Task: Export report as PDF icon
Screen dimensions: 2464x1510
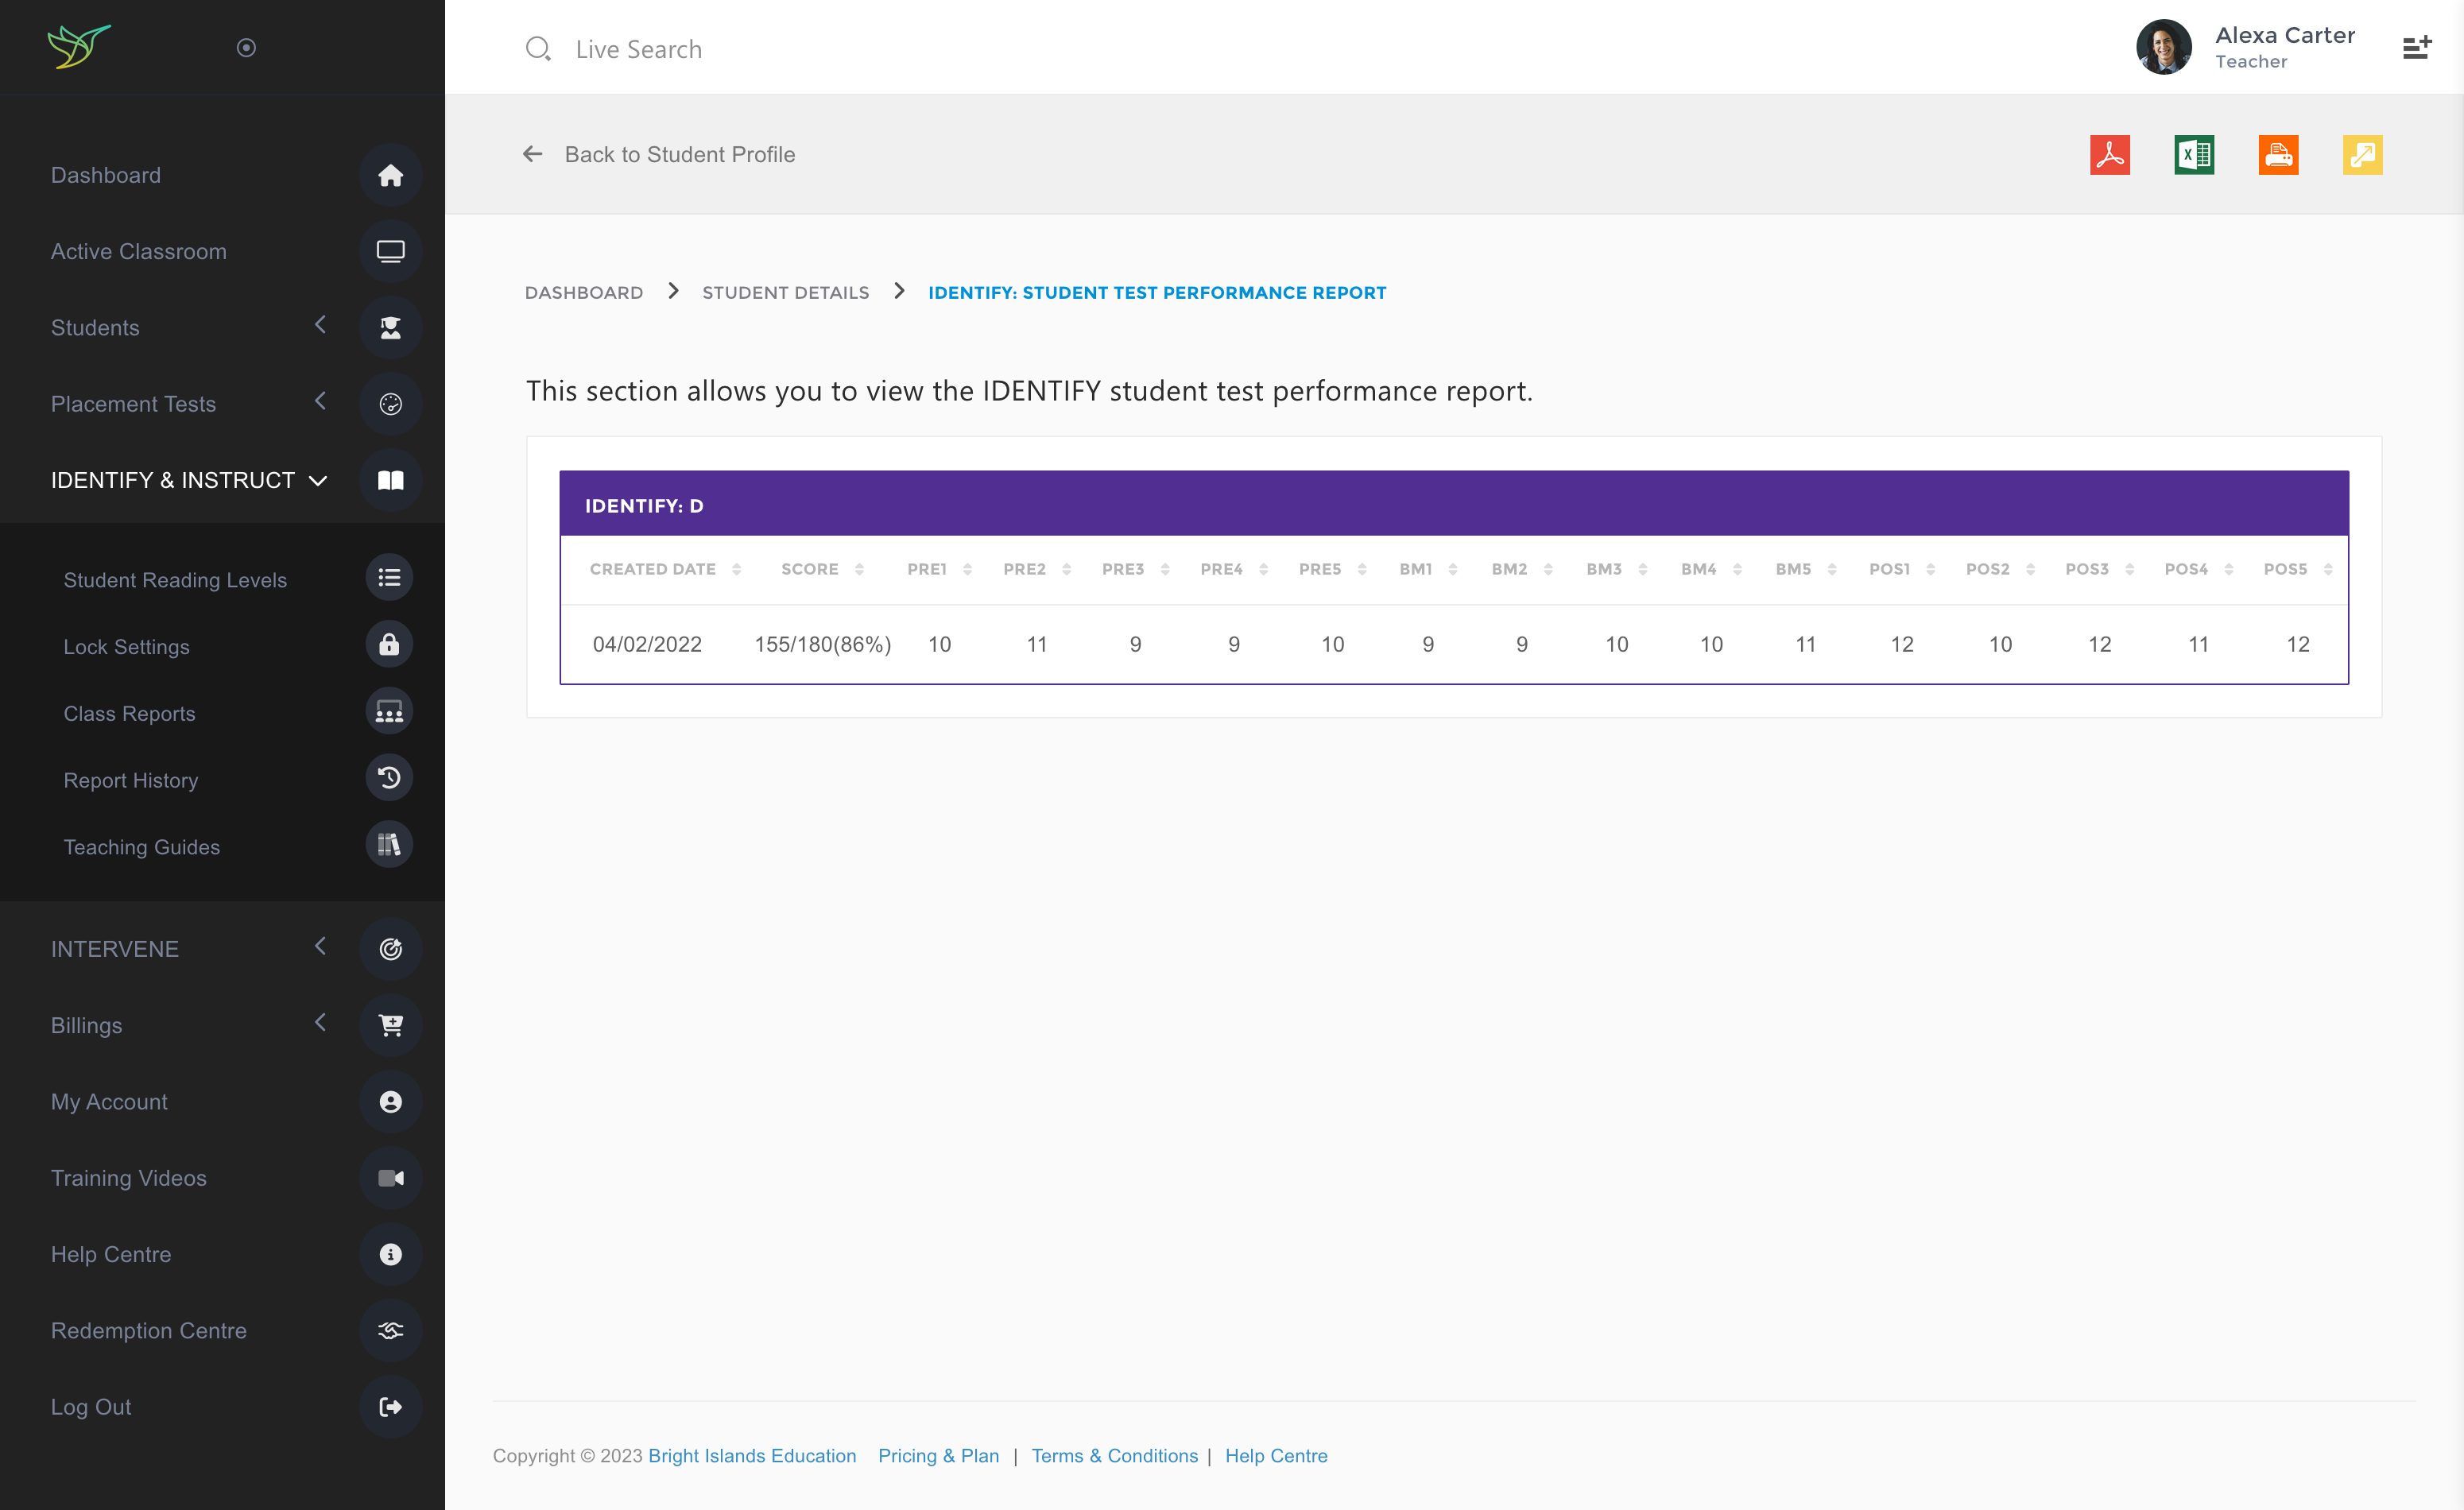Action: tap(2109, 155)
